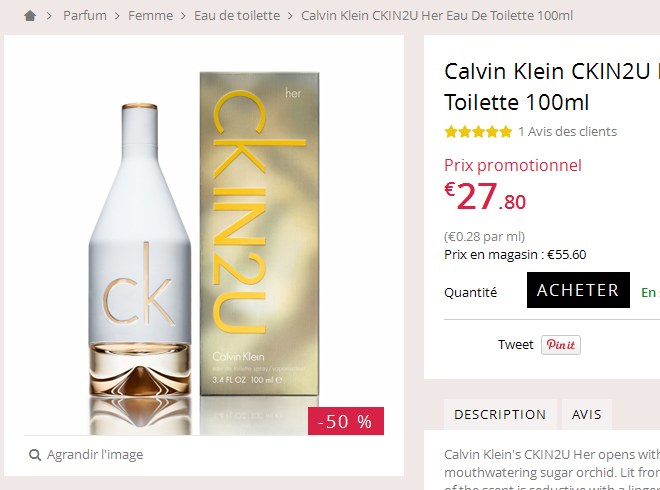
Task: Click the Agrandir l'image text link
Action: click(x=94, y=455)
